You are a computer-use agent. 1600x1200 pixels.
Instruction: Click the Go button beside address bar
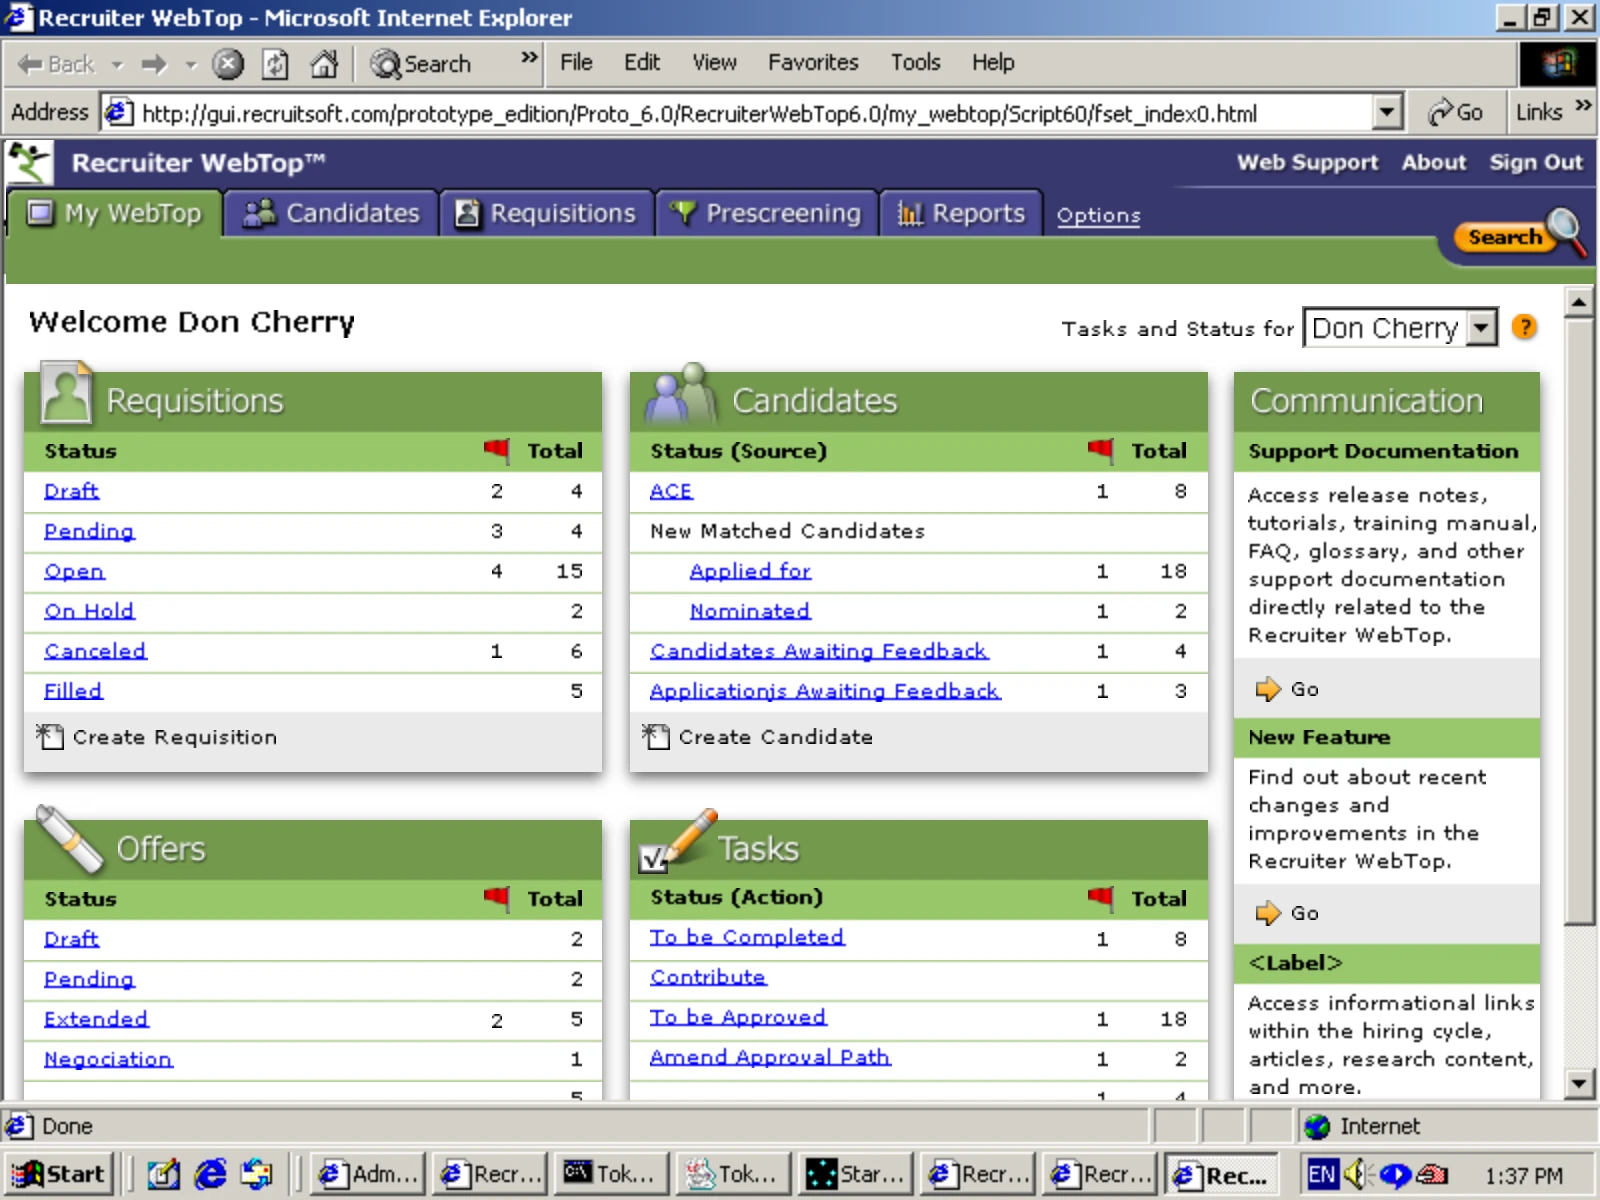click(1456, 112)
